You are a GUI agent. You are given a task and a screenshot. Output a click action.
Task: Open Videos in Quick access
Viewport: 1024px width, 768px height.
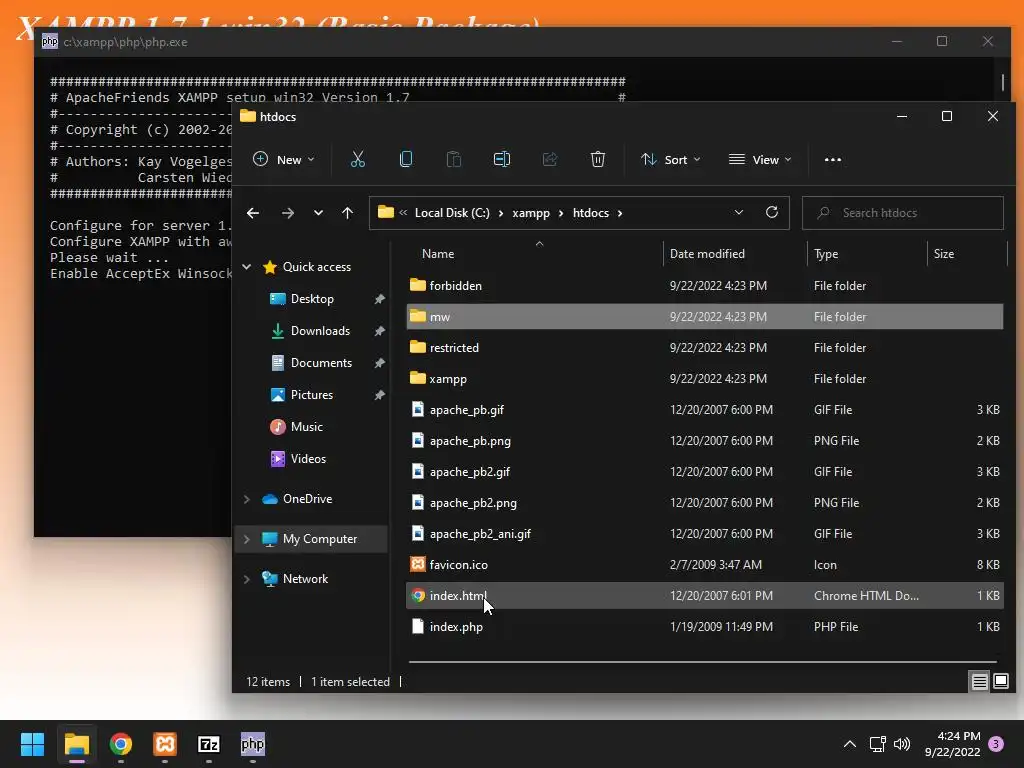tap(308, 458)
